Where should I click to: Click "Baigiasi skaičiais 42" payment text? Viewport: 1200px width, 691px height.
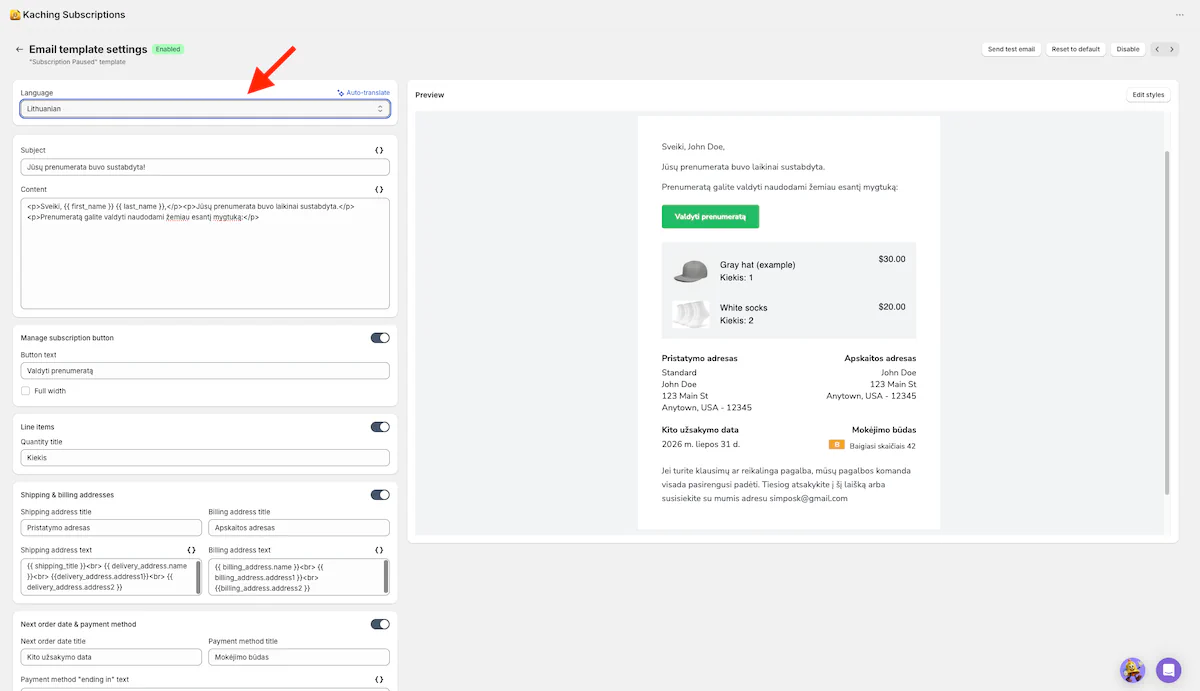(x=883, y=446)
